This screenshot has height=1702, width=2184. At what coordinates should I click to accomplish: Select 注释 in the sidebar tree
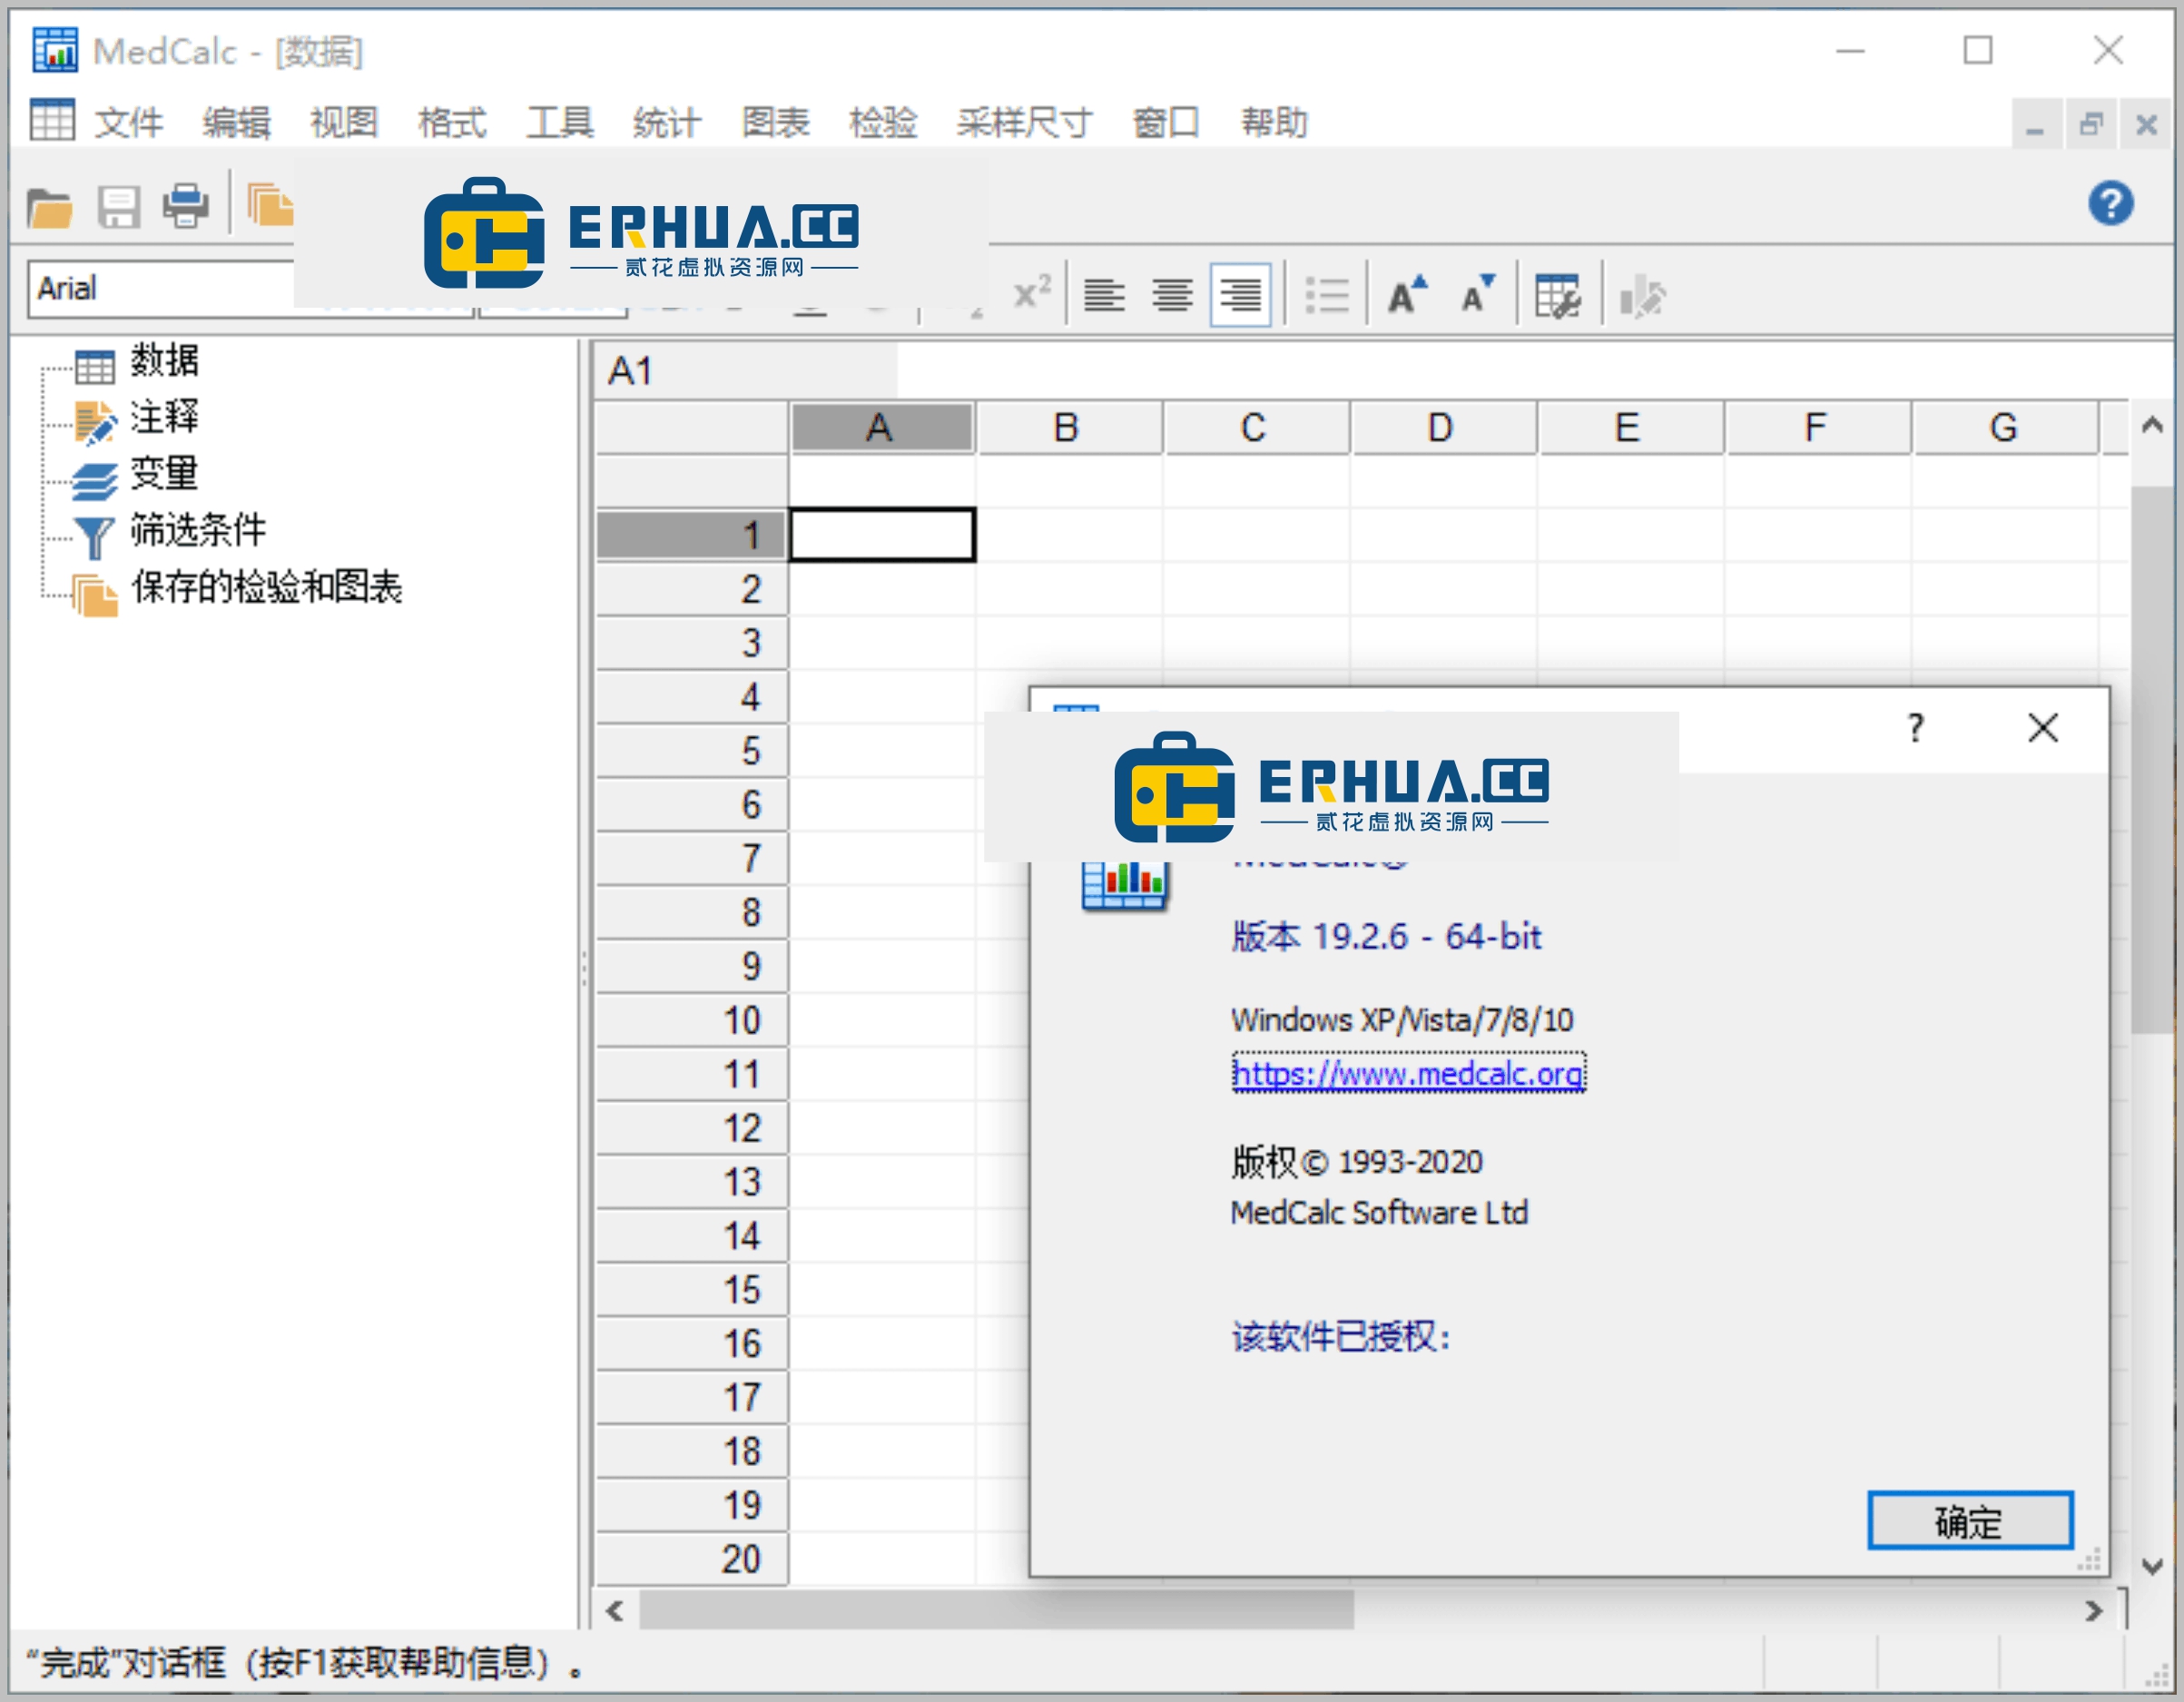(164, 418)
